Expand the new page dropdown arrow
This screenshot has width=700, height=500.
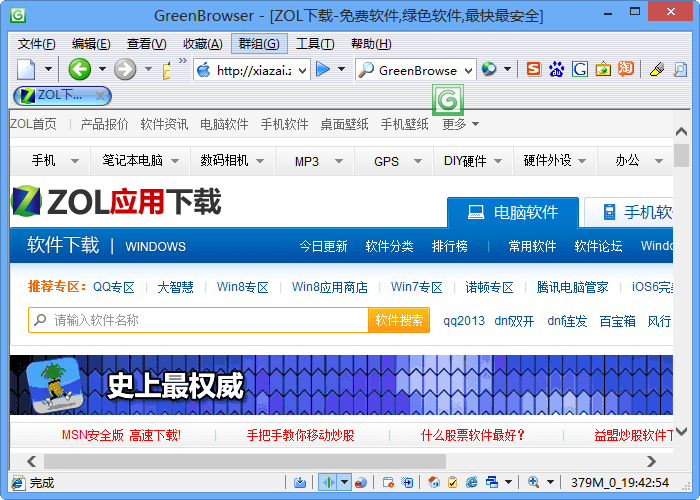(x=48, y=69)
